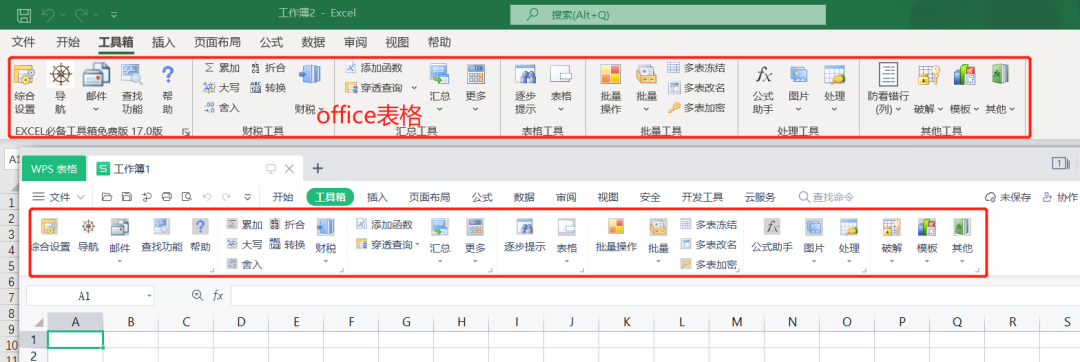Viewport: 1080px width, 362px height.
Task: Click 查找功能 in the WPS toolbar
Action: [x=162, y=235]
